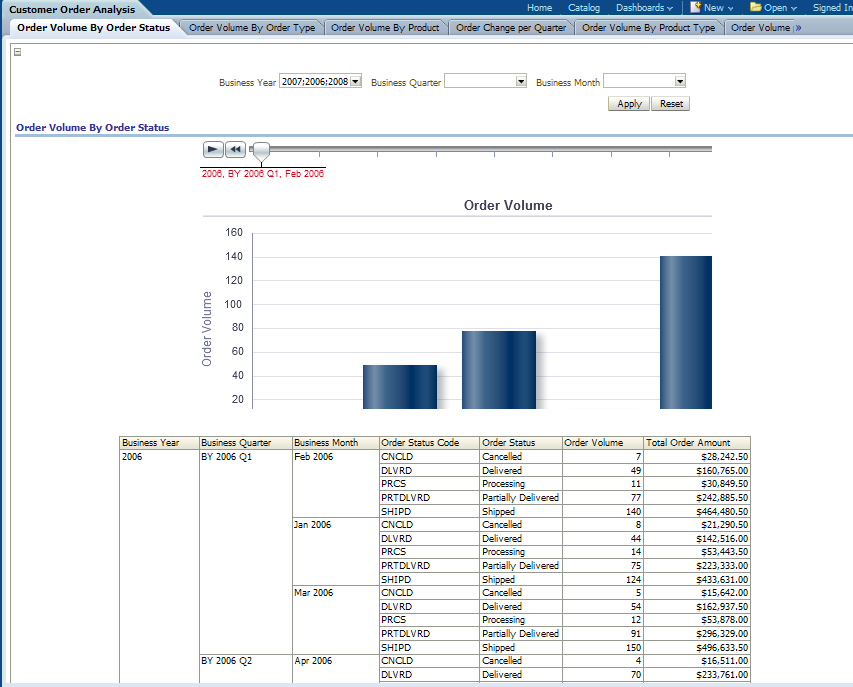Select Order Volume By Order Status tab
The image size is (853, 687).
(x=94, y=28)
